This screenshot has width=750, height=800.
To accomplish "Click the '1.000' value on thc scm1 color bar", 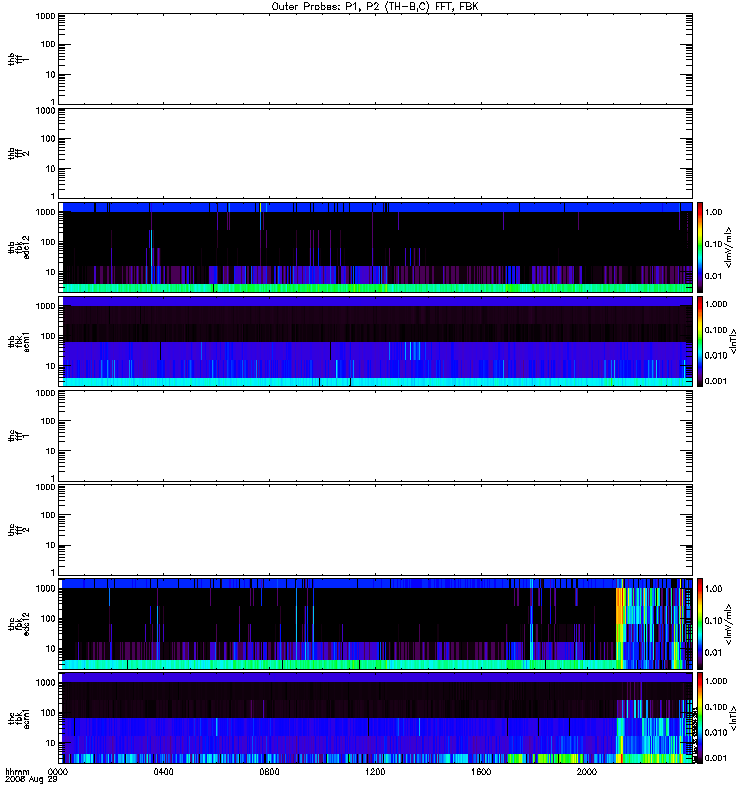I will [x=716, y=681].
